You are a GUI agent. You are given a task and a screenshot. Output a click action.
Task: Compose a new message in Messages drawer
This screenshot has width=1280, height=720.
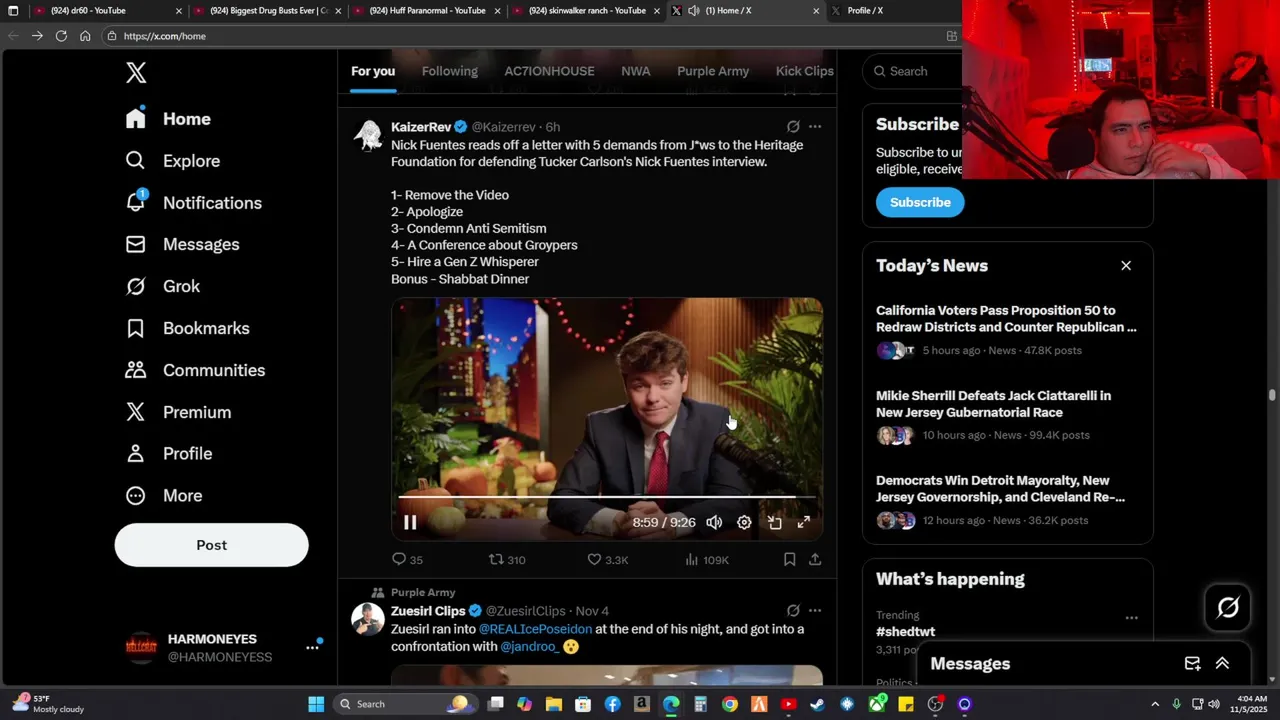[x=1192, y=664]
